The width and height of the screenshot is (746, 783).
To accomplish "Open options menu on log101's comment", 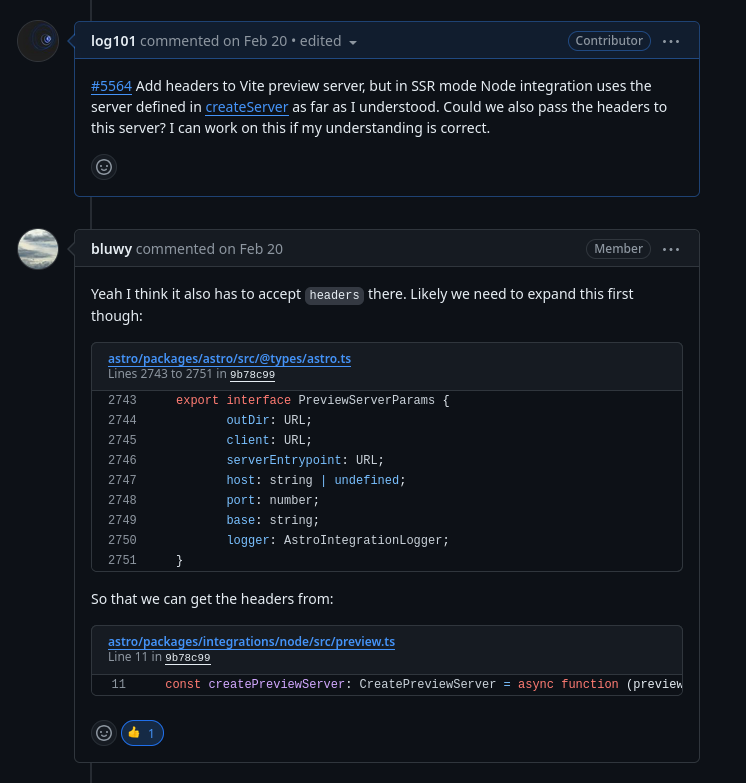I will point(671,41).
